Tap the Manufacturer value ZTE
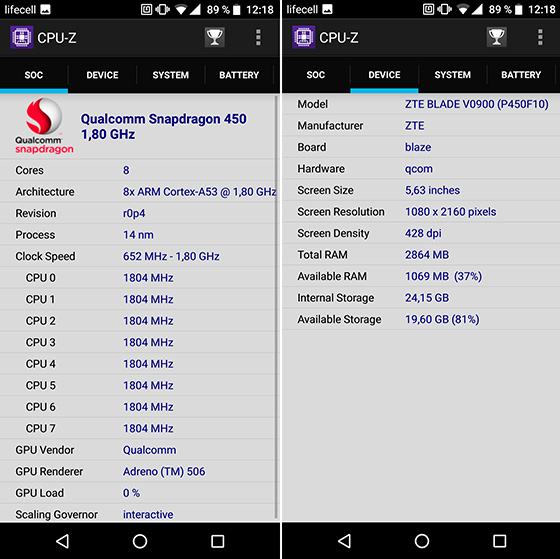This screenshot has height=559, width=560. [x=414, y=125]
